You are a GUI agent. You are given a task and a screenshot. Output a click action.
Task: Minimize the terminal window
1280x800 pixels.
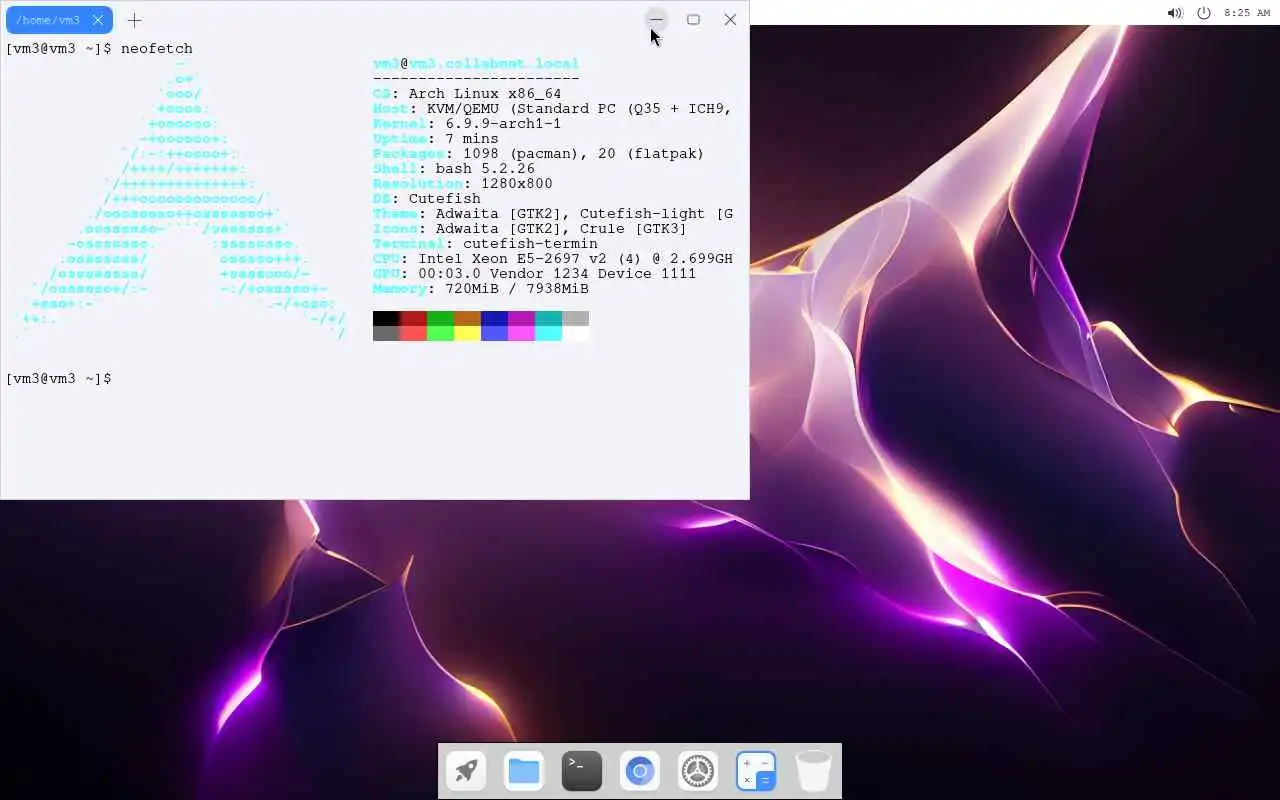tap(656, 19)
